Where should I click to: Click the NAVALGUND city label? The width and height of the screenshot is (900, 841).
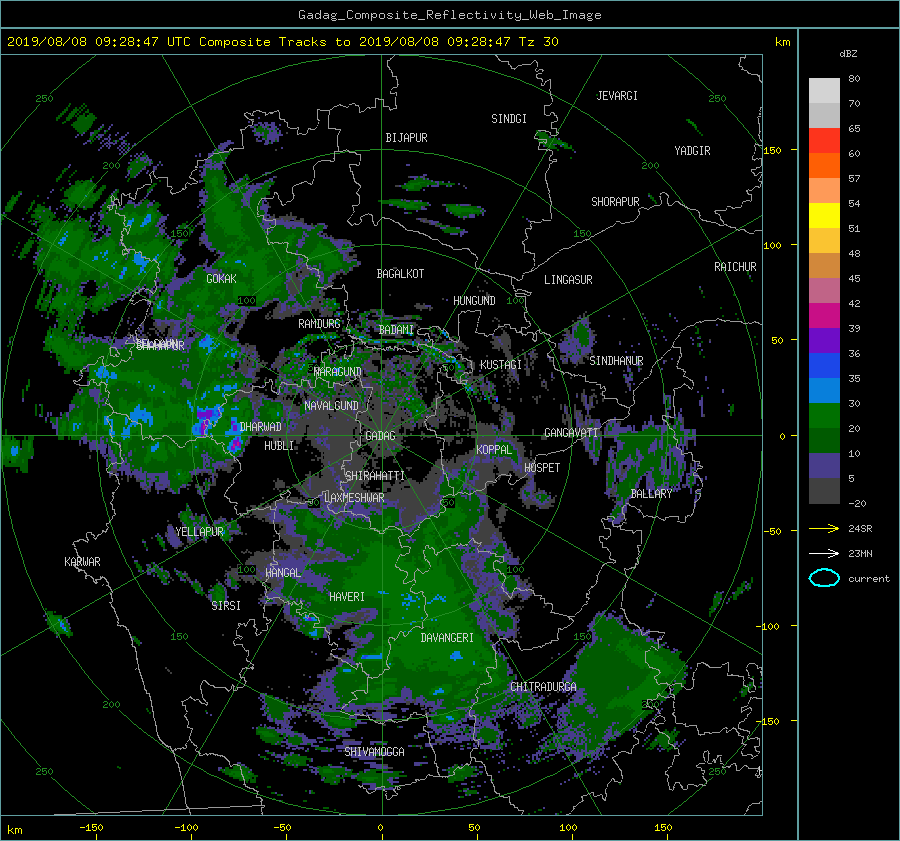point(331,406)
